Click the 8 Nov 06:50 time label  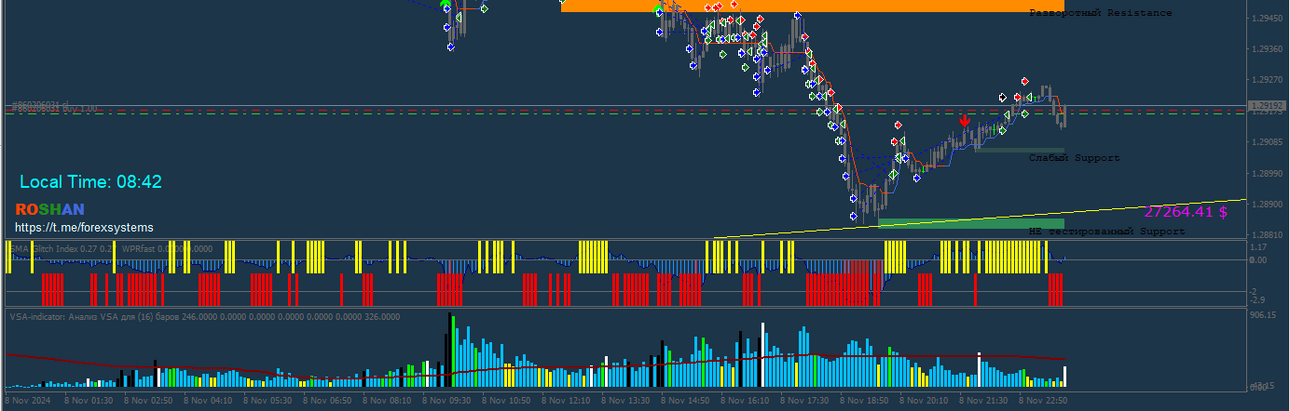327,400
